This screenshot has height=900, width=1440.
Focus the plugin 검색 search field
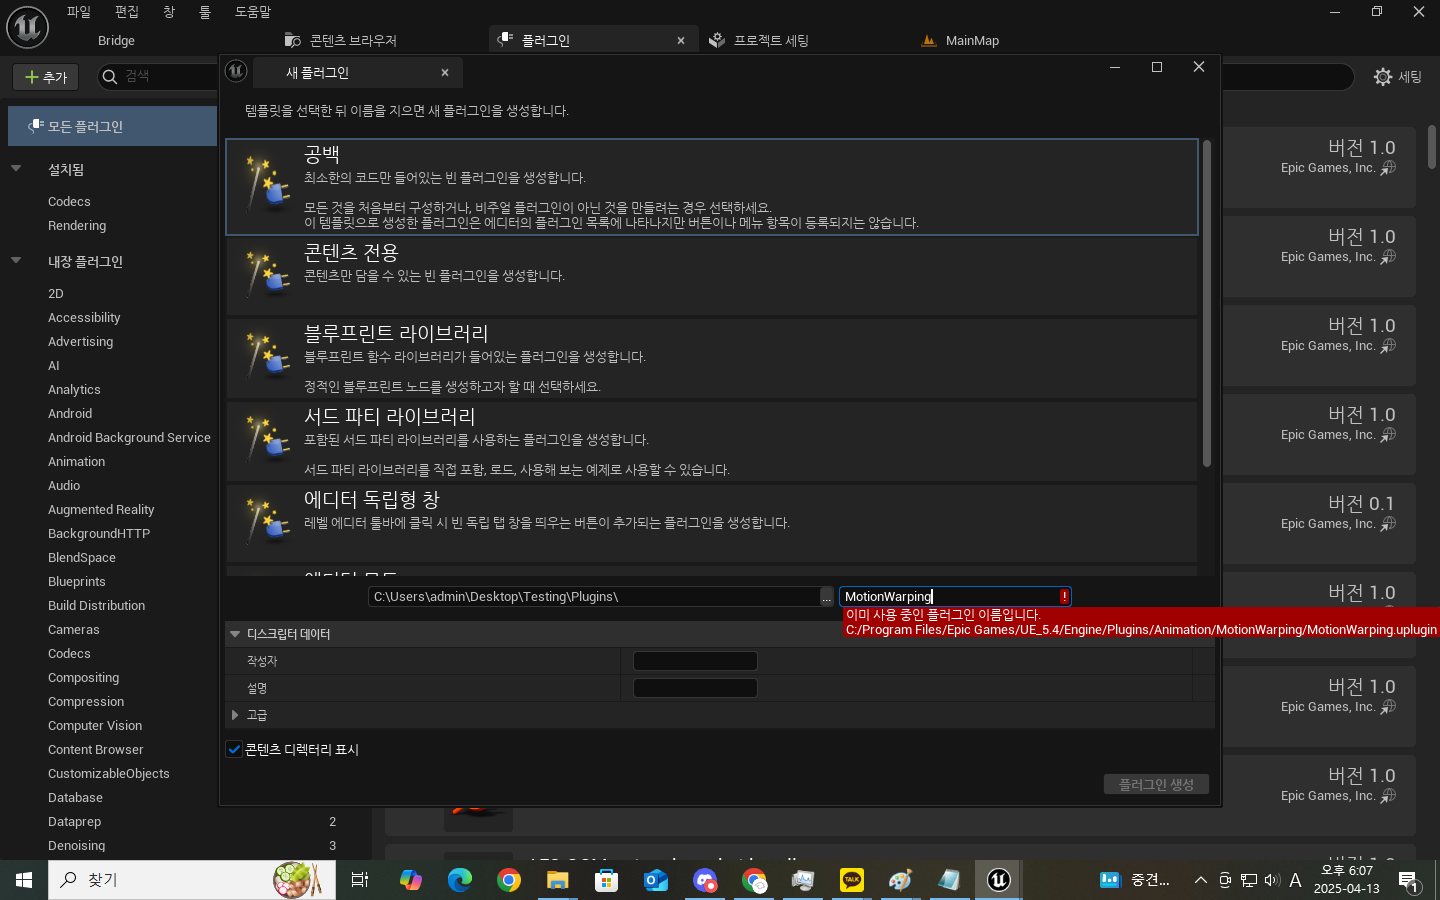click(160, 76)
